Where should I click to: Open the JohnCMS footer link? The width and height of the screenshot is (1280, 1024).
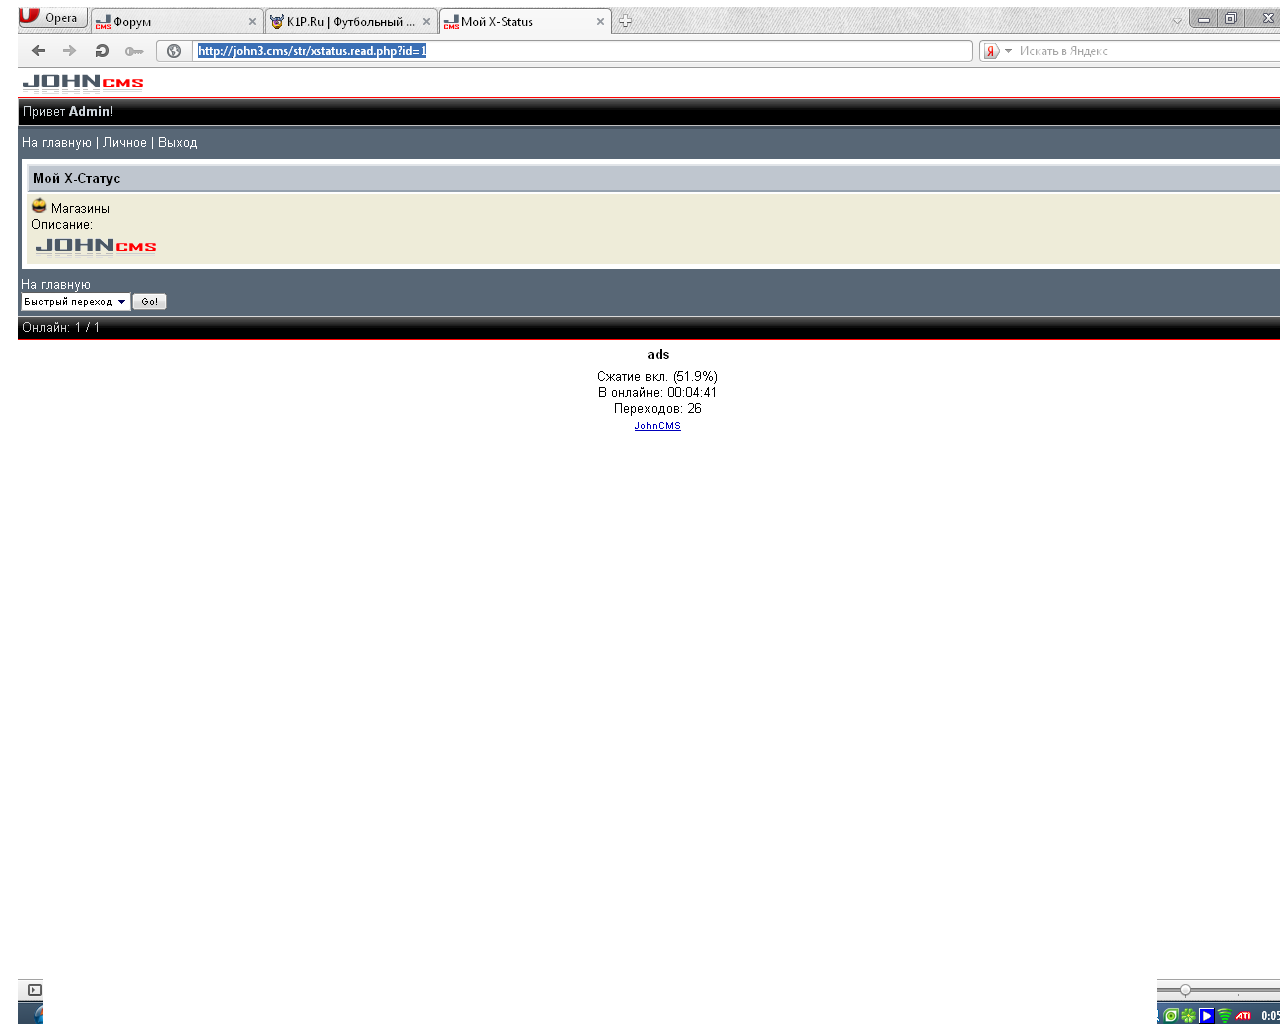pyautogui.click(x=657, y=426)
